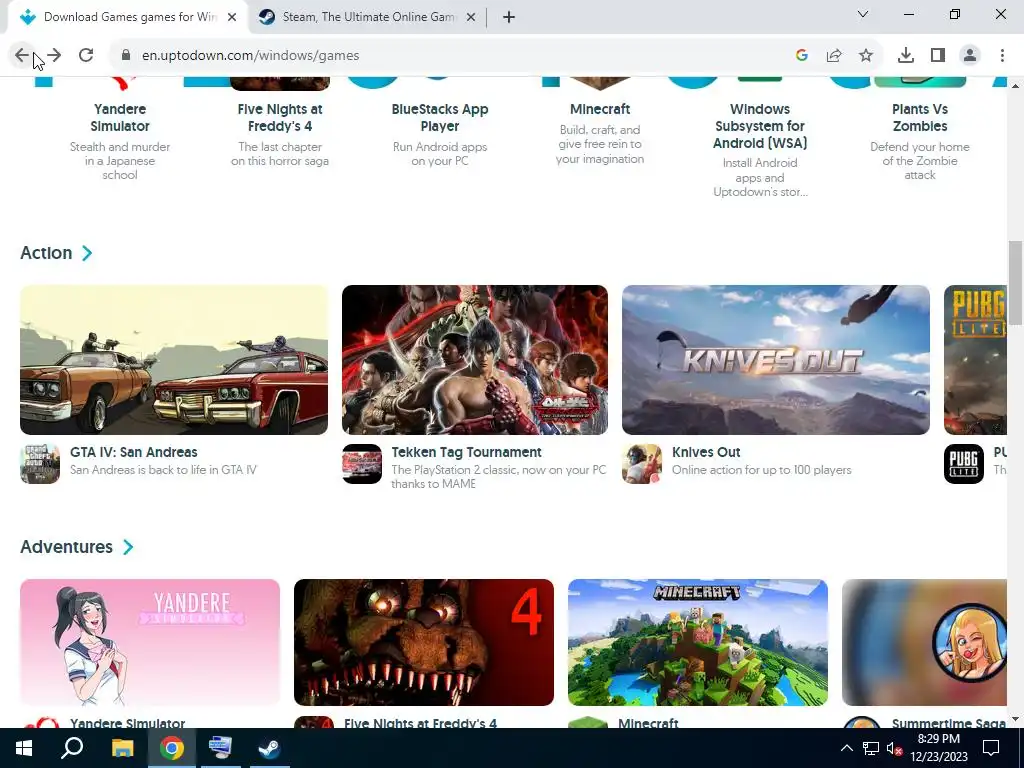The height and width of the screenshot is (768, 1024).
Task: Open Google search icon in address bar
Action: [802, 56]
